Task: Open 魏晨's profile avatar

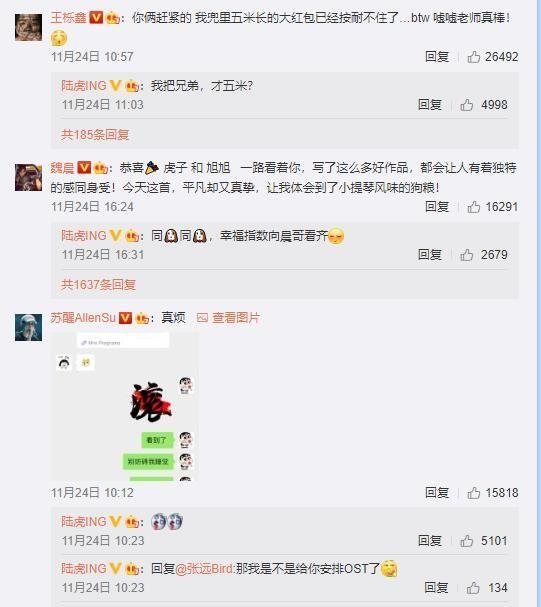Action: [28, 177]
